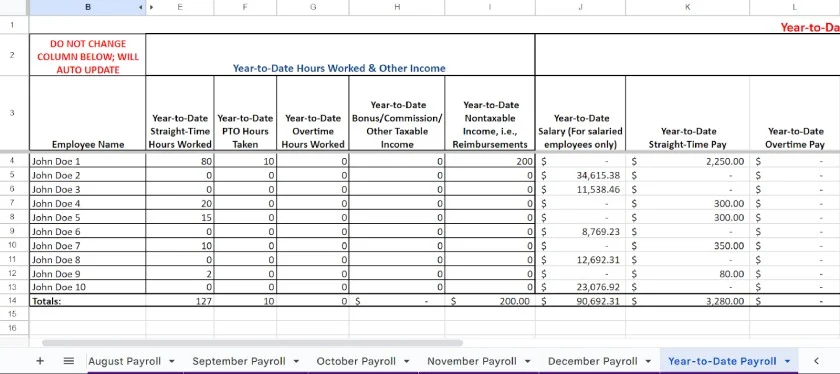Open December Payroll tab dropdown arrow
This screenshot has height=374, width=840.
tap(648, 361)
